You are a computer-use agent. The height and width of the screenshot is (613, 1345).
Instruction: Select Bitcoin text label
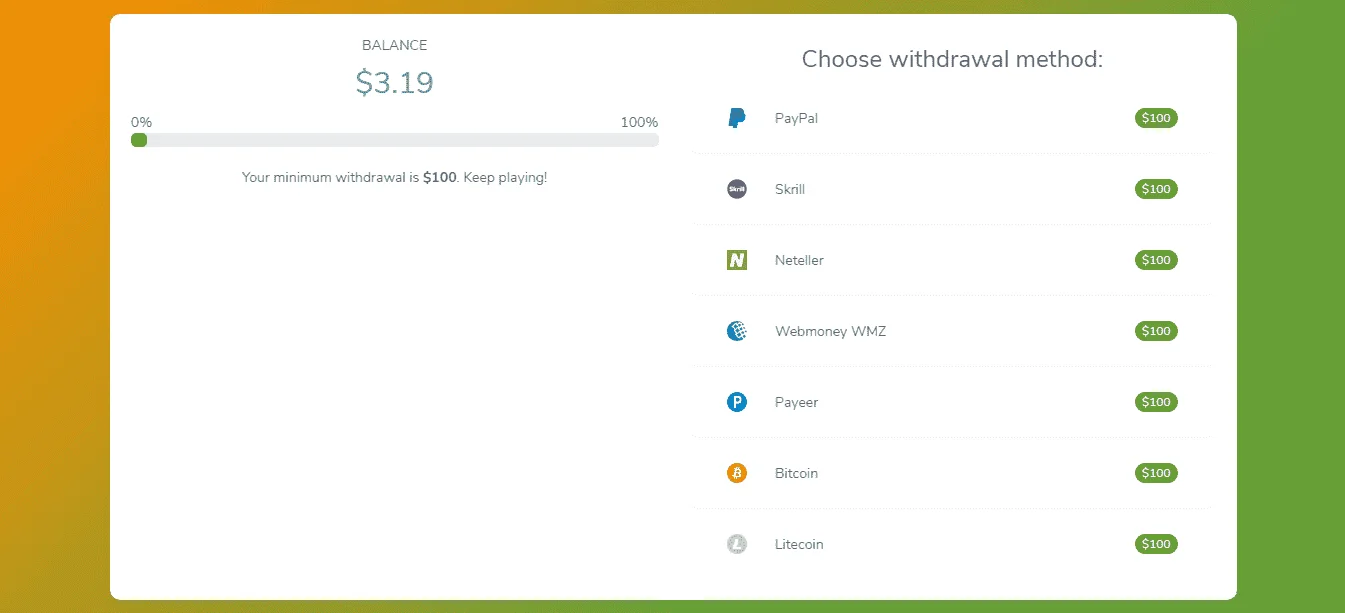pyautogui.click(x=796, y=473)
